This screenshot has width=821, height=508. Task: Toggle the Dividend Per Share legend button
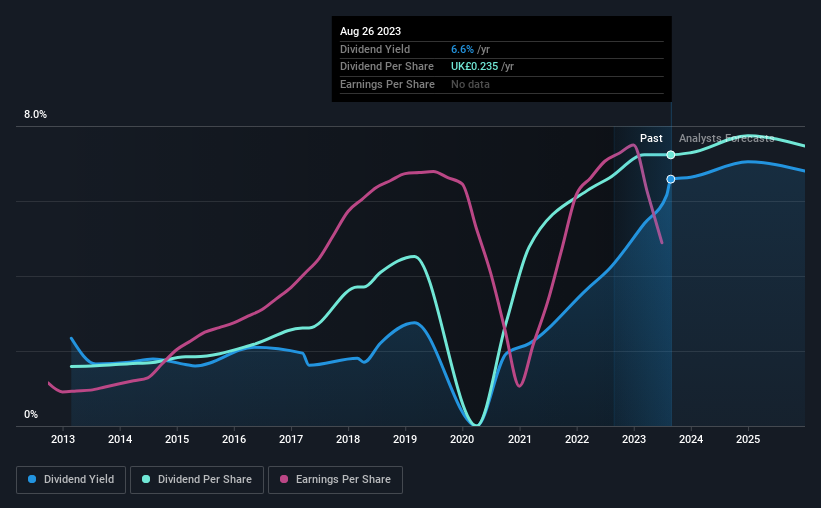pyautogui.click(x=197, y=480)
